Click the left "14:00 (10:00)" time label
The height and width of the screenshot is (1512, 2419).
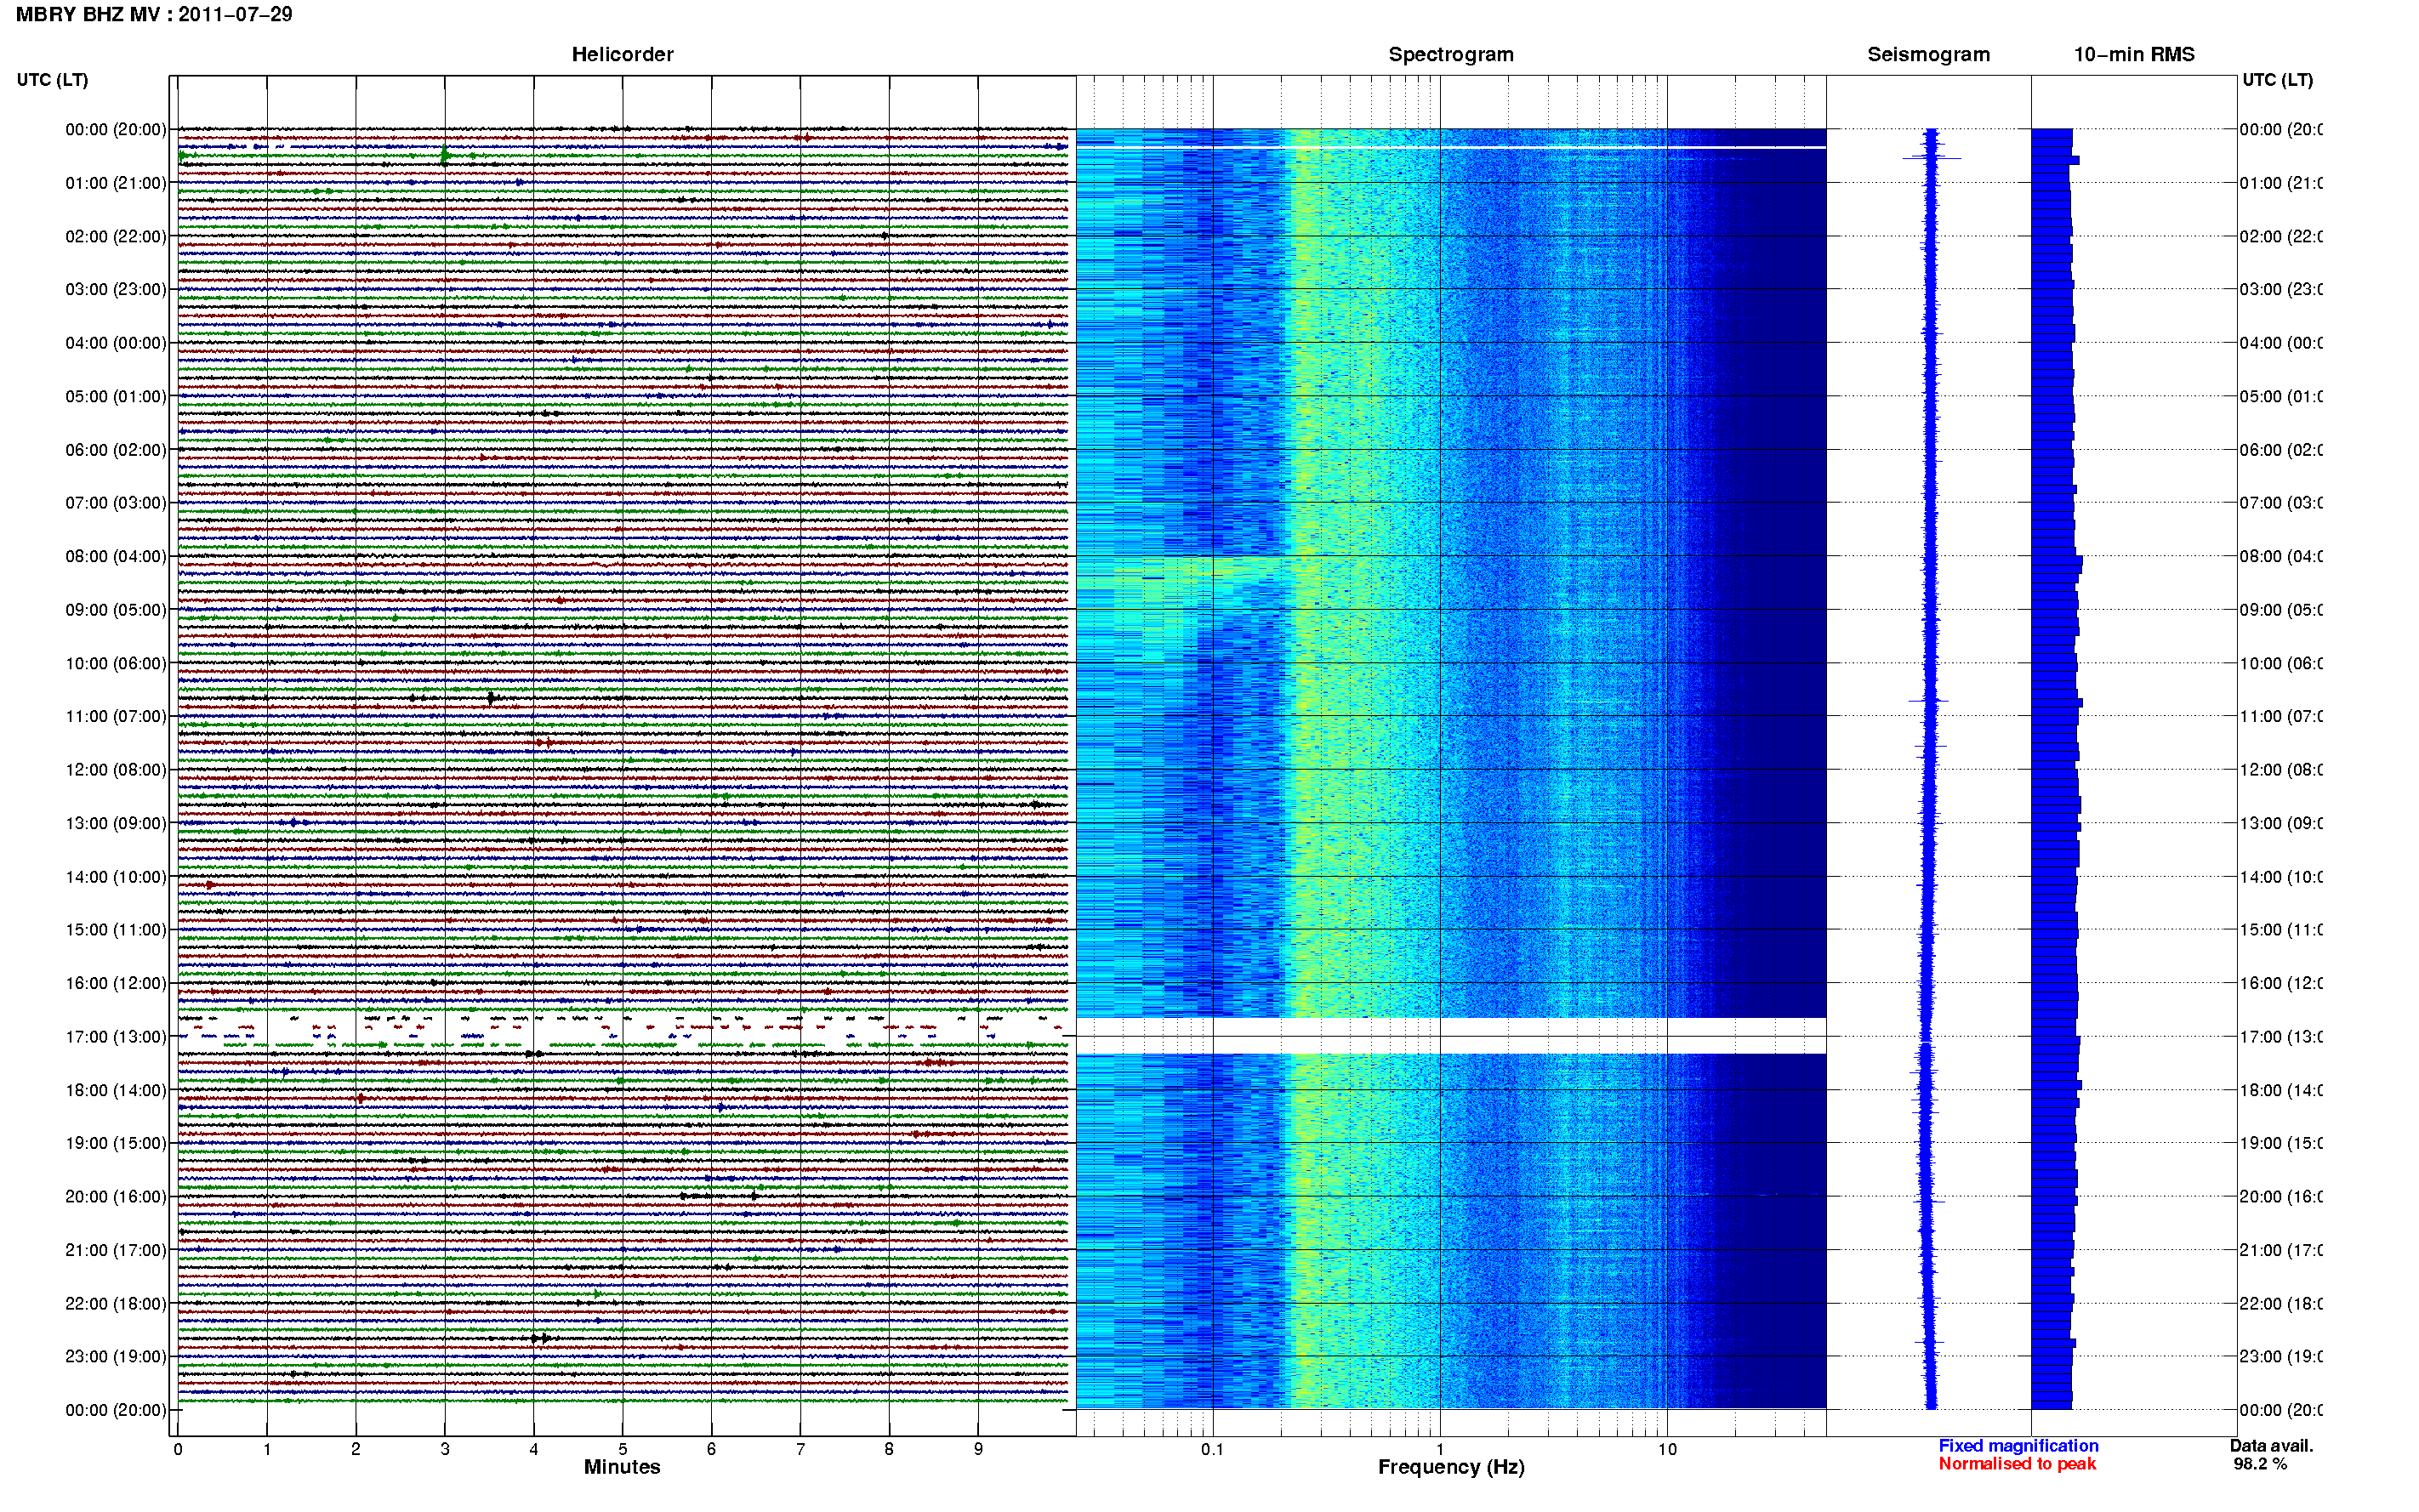(x=116, y=877)
